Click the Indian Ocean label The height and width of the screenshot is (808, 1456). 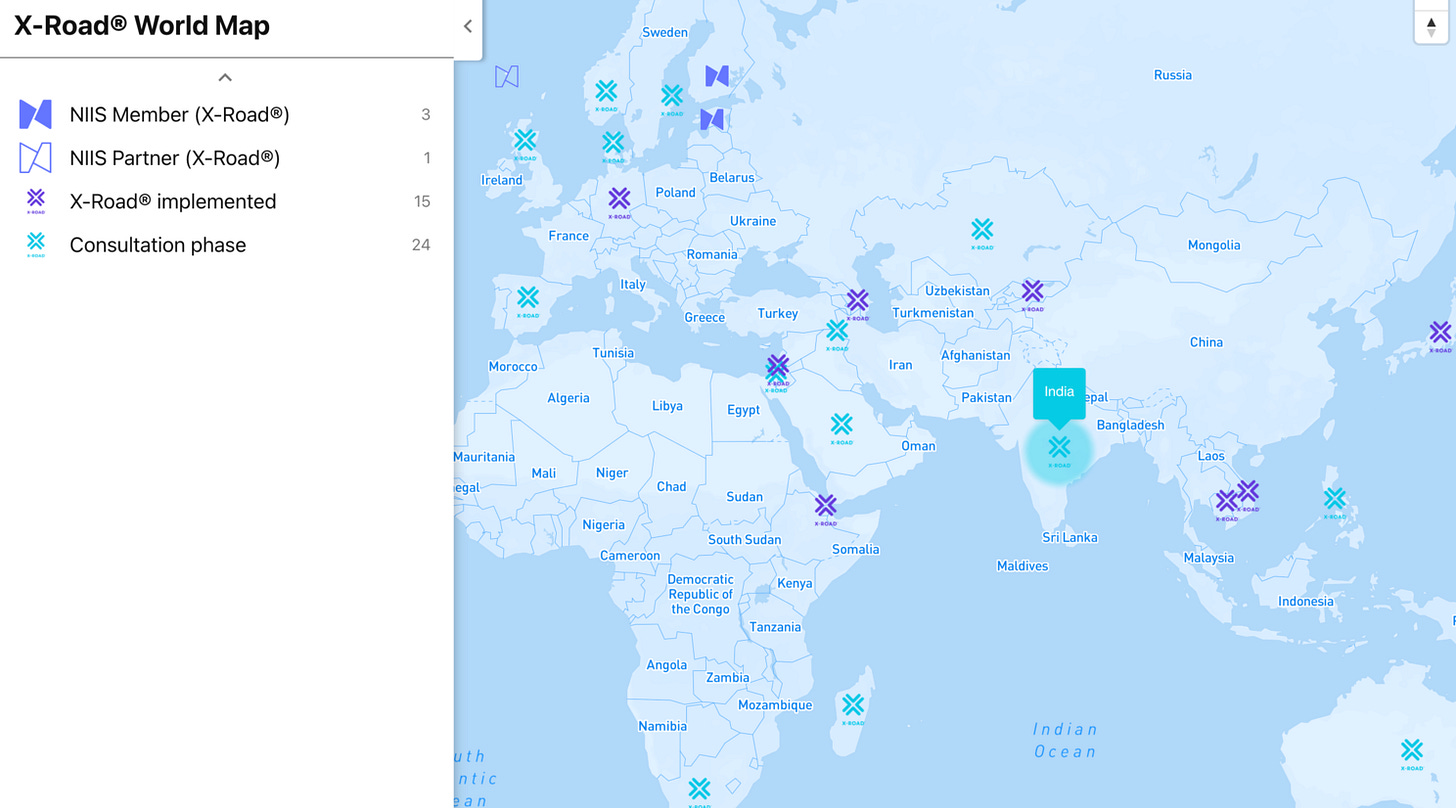coord(1065,741)
